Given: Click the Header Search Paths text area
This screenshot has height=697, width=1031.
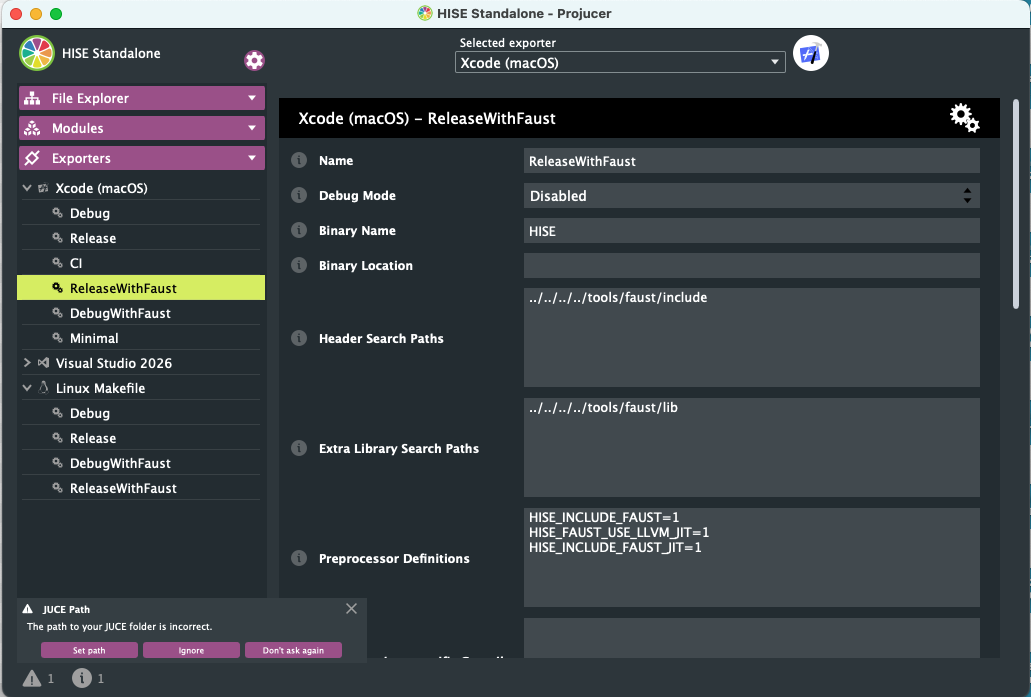Looking at the screenshot, I should (x=752, y=337).
